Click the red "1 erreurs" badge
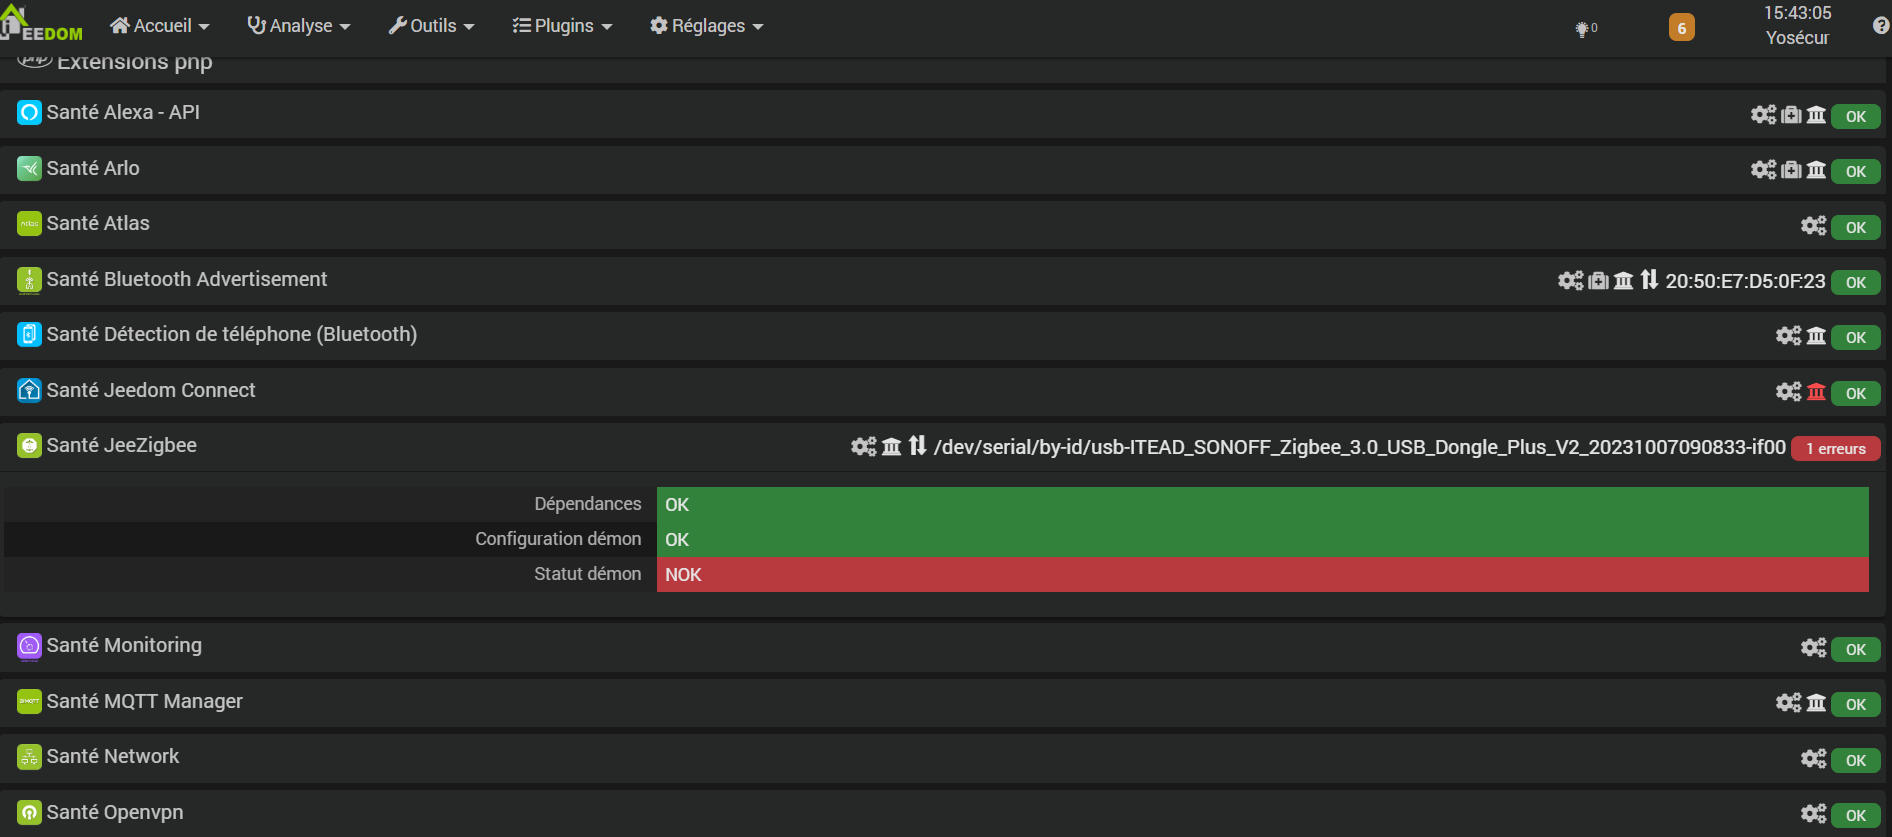This screenshot has height=837, width=1892. coord(1835,449)
